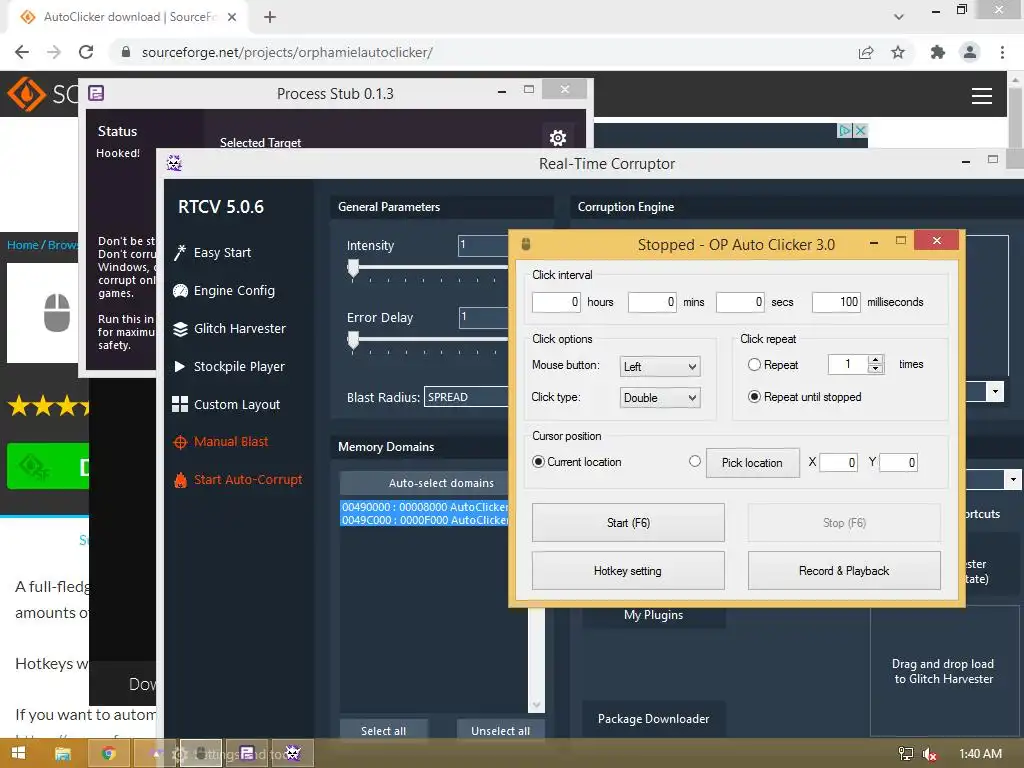Click the Glitch Harvester layers icon

(180, 328)
